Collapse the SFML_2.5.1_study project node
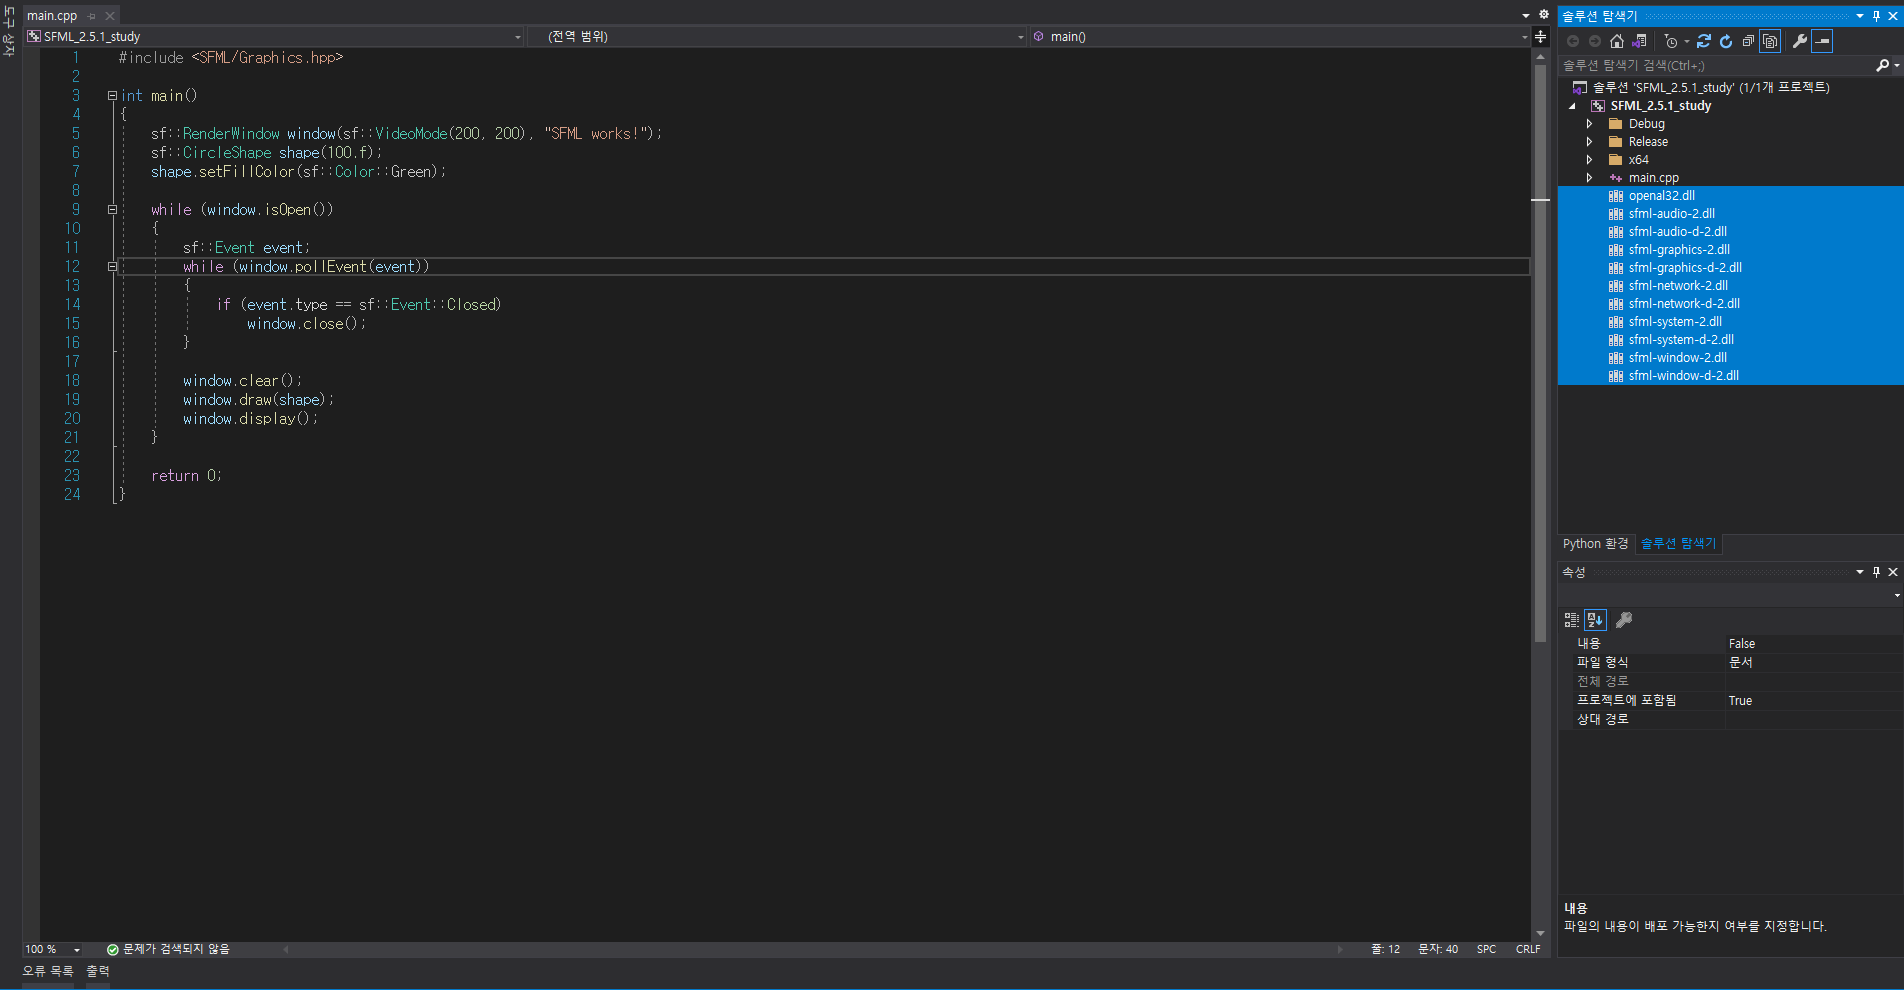Viewport: 1904px width, 990px height. tap(1572, 106)
